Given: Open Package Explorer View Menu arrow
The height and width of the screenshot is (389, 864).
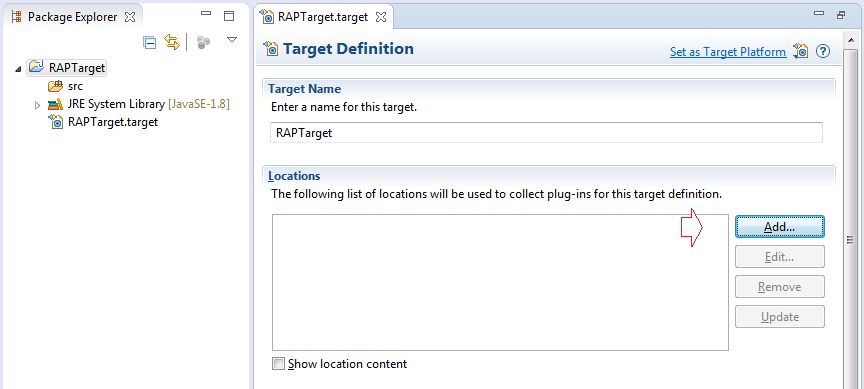Looking at the screenshot, I should pos(232,40).
